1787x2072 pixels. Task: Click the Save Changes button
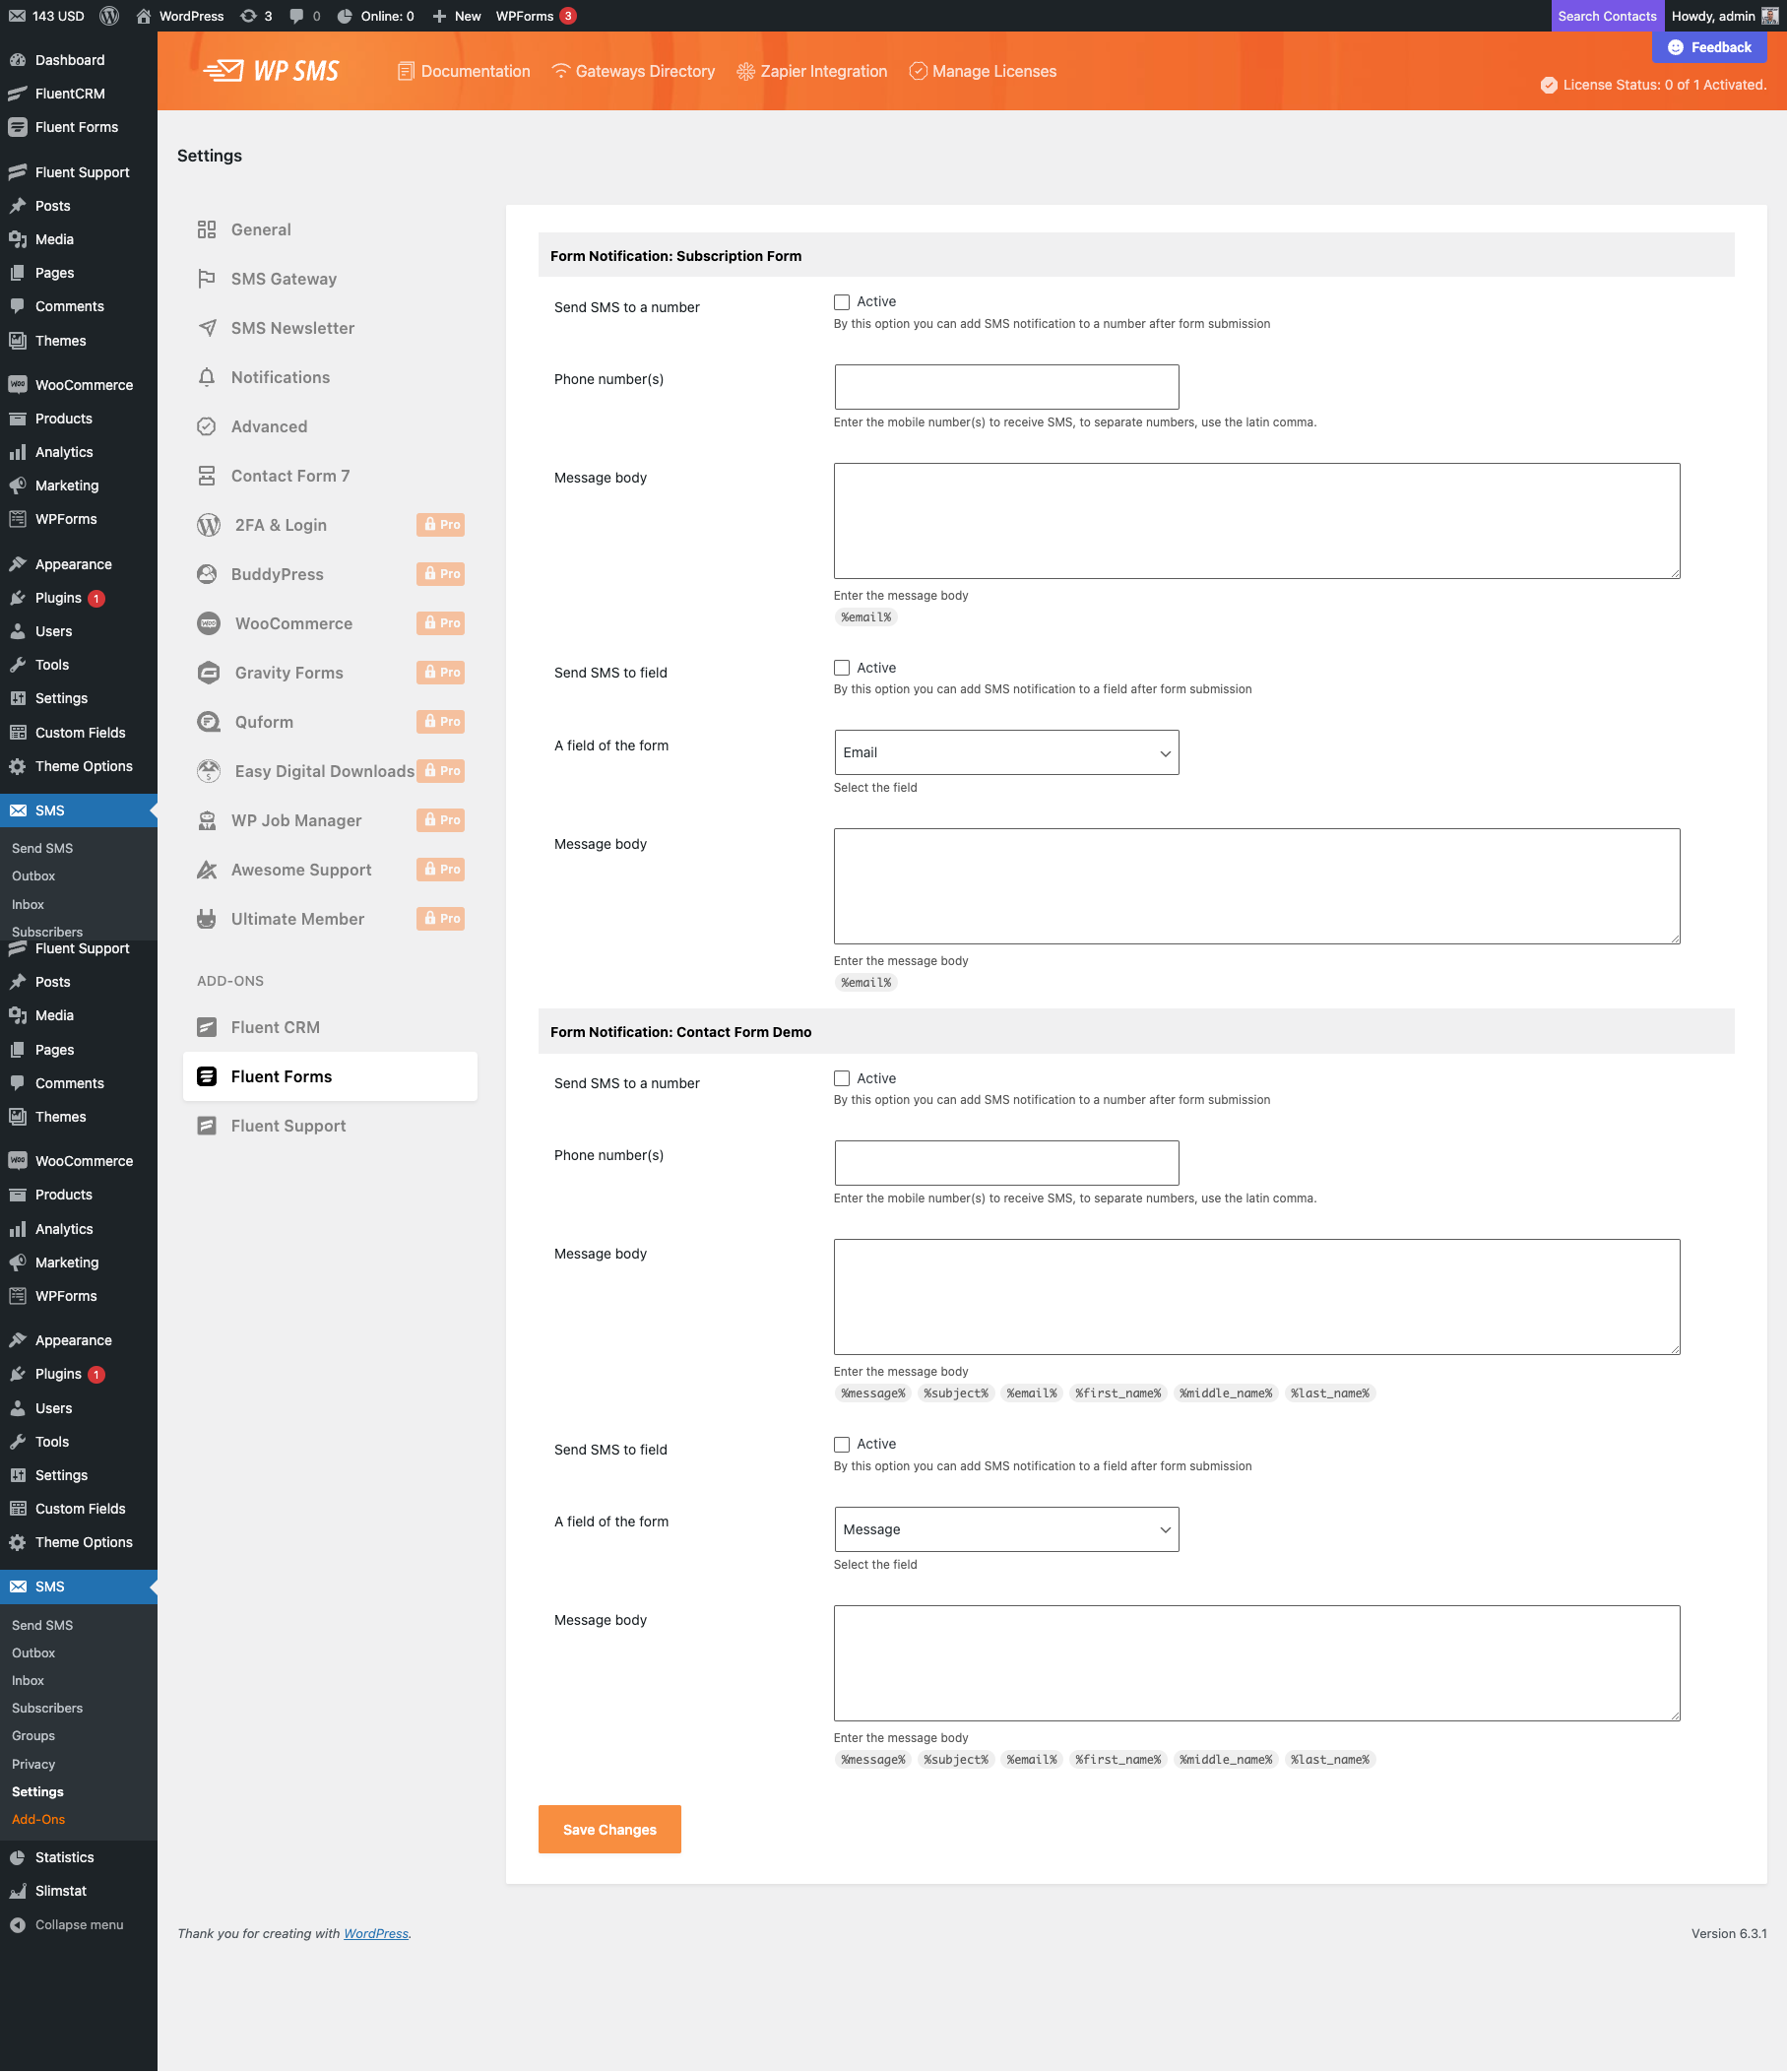tap(610, 1830)
